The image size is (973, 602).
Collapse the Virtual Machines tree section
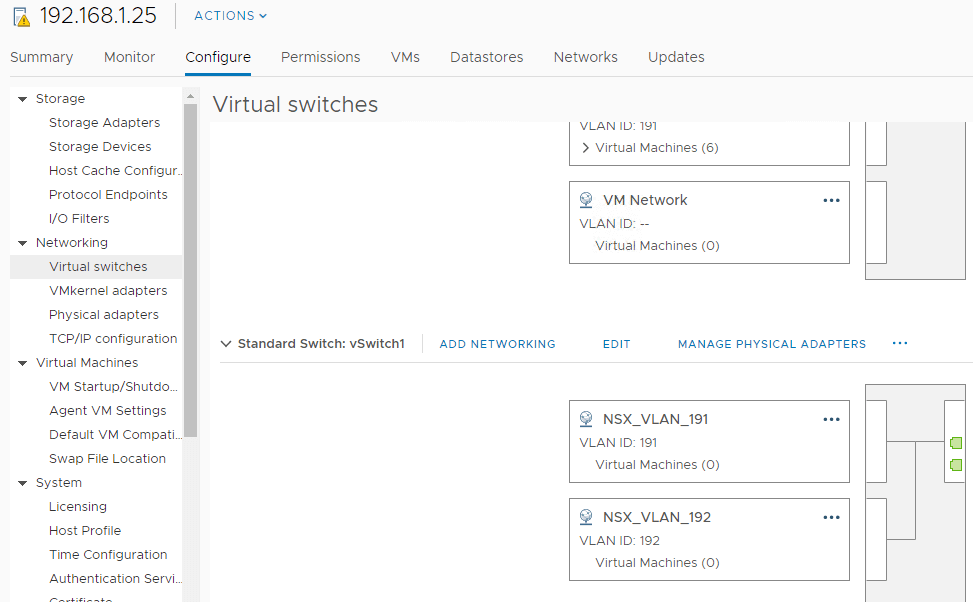pos(23,363)
